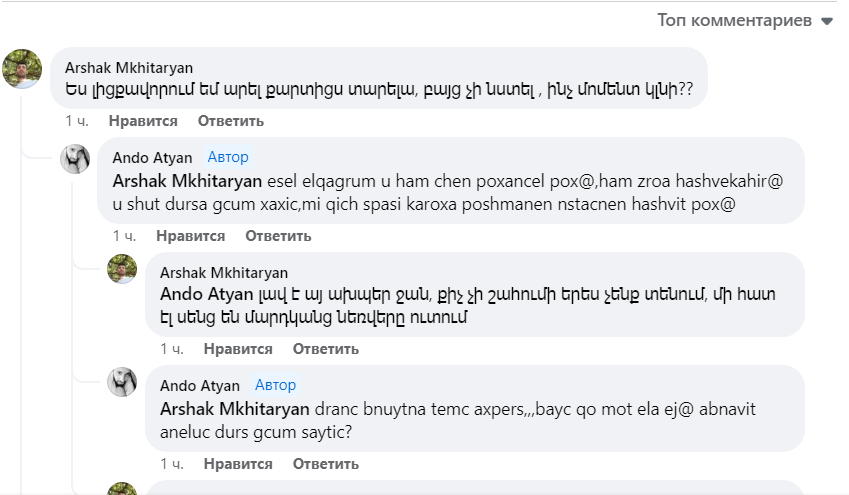This screenshot has height=495, width=849.
Task: Like Arshak Mkhitaryan's top comment
Action: coord(143,121)
